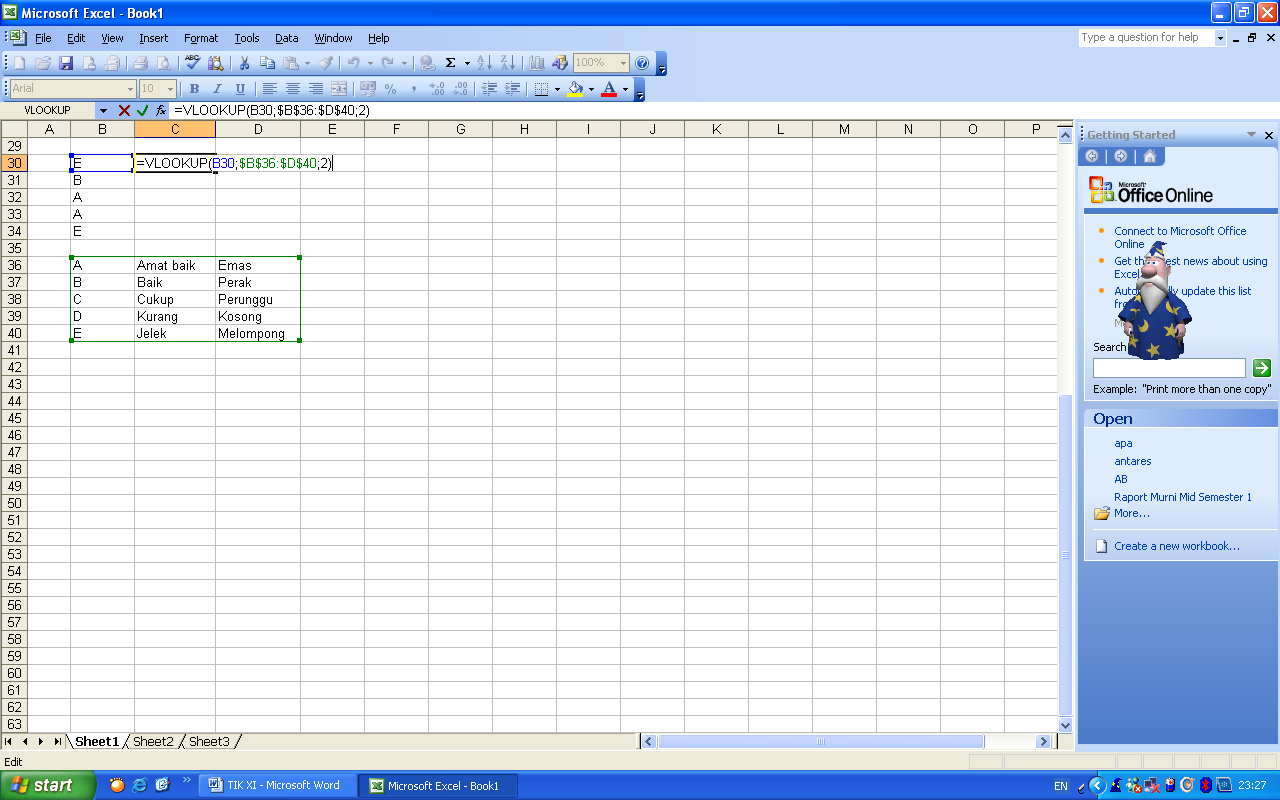
Task: Open the Insert Function fx dialog
Action: tap(161, 110)
